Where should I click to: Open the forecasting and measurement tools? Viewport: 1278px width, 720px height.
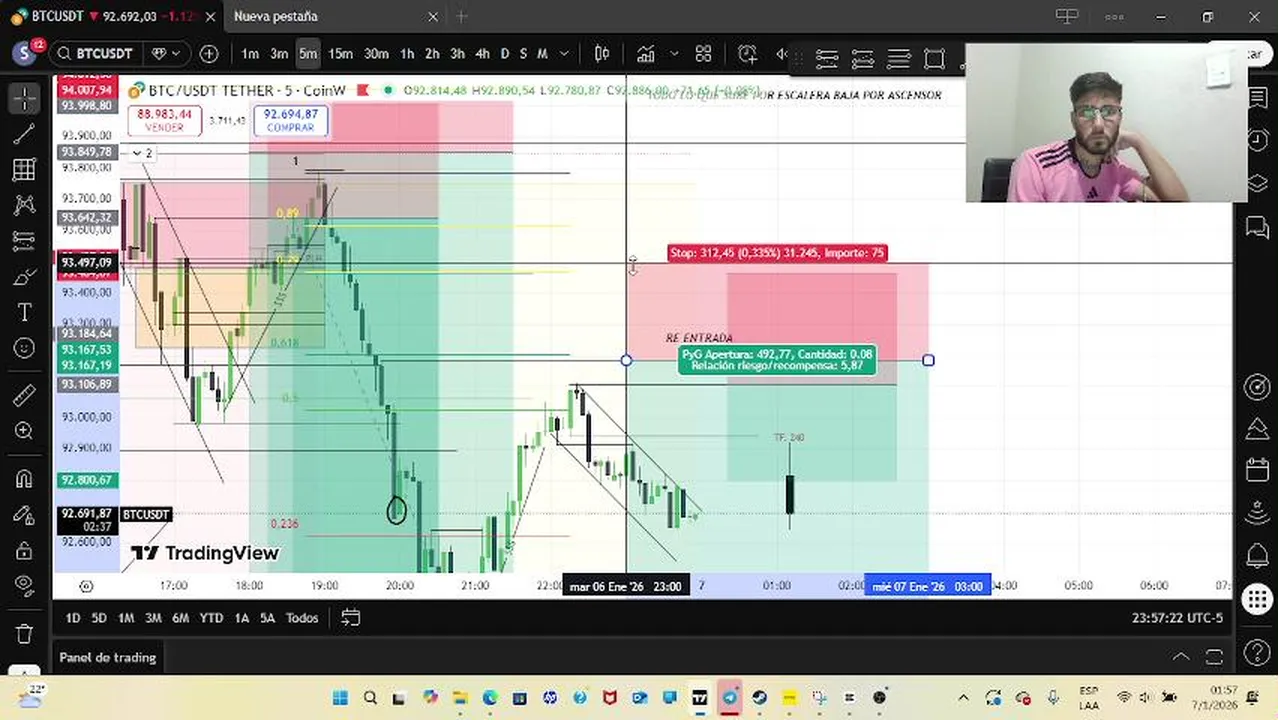pos(24,241)
